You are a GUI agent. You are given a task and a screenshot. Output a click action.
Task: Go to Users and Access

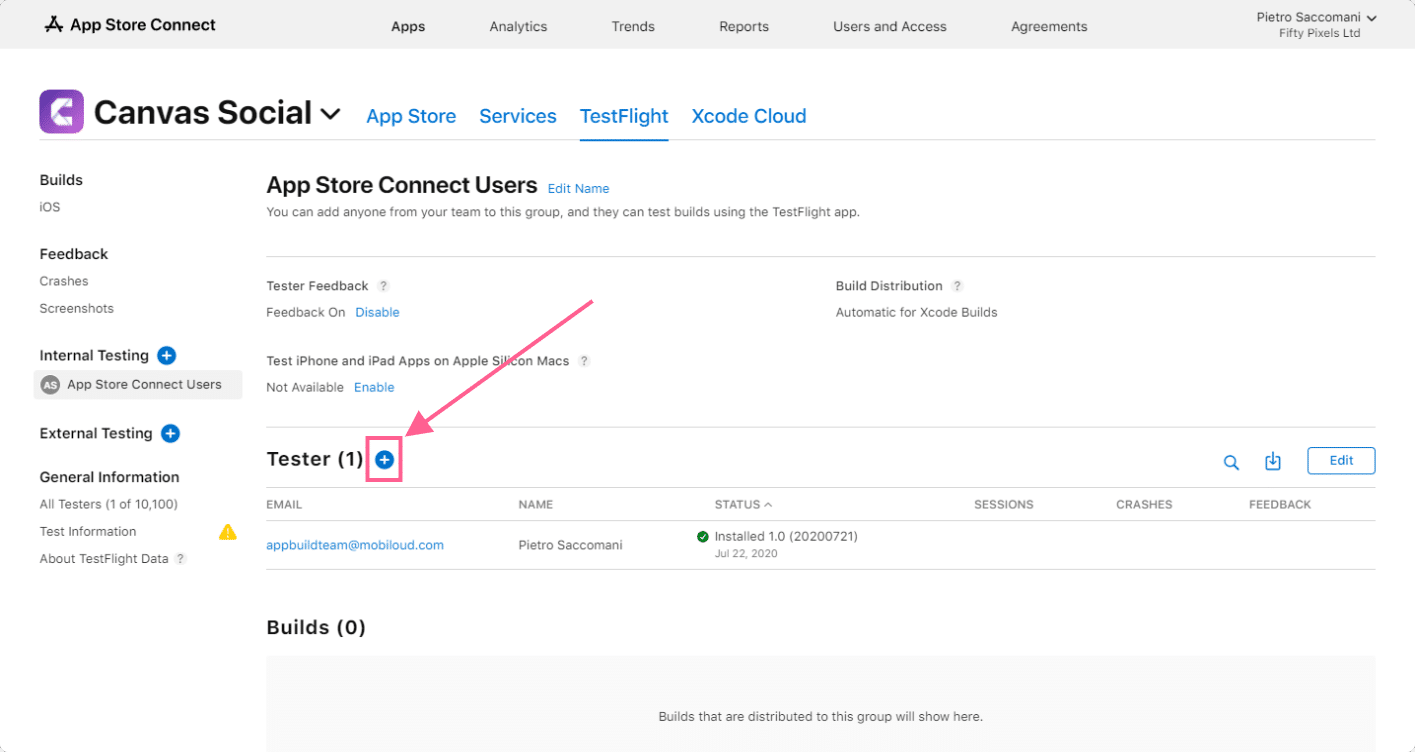[x=890, y=27]
